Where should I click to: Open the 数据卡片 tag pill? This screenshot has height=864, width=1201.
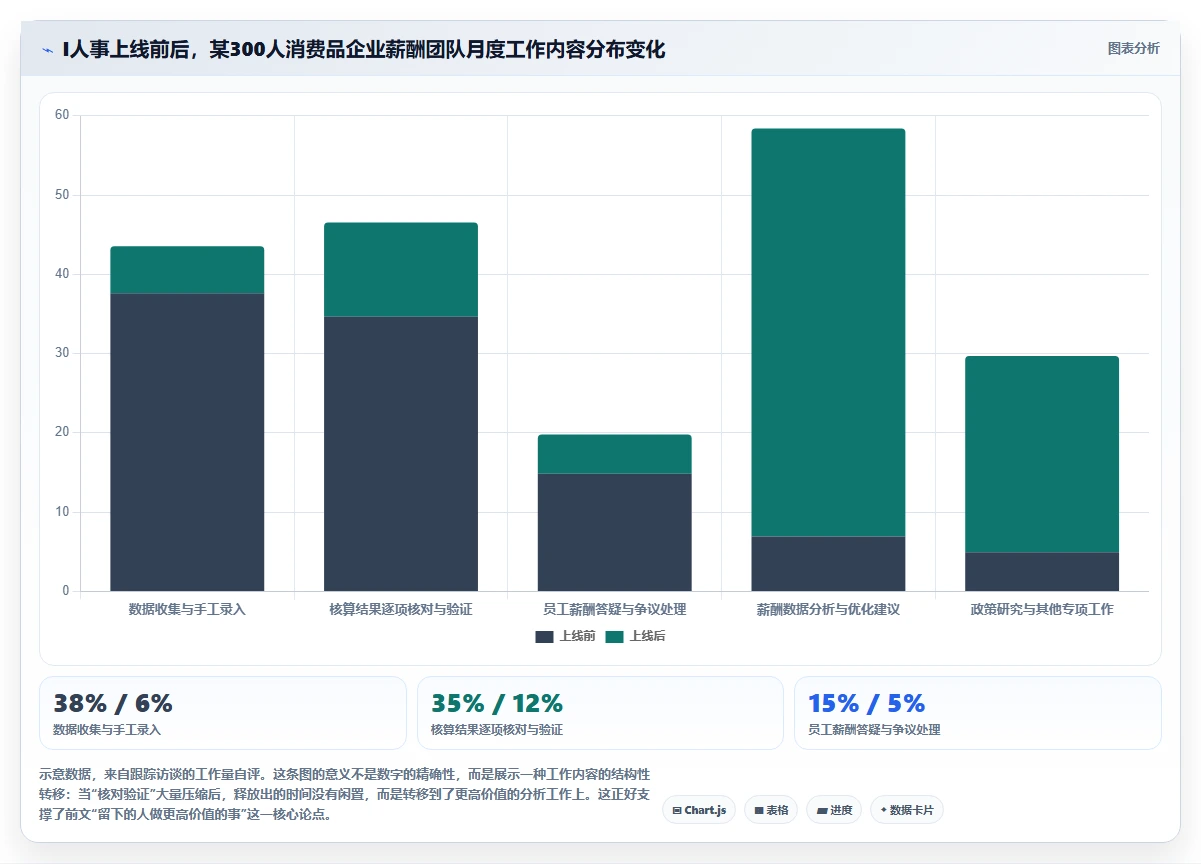(x=907, y=810)
